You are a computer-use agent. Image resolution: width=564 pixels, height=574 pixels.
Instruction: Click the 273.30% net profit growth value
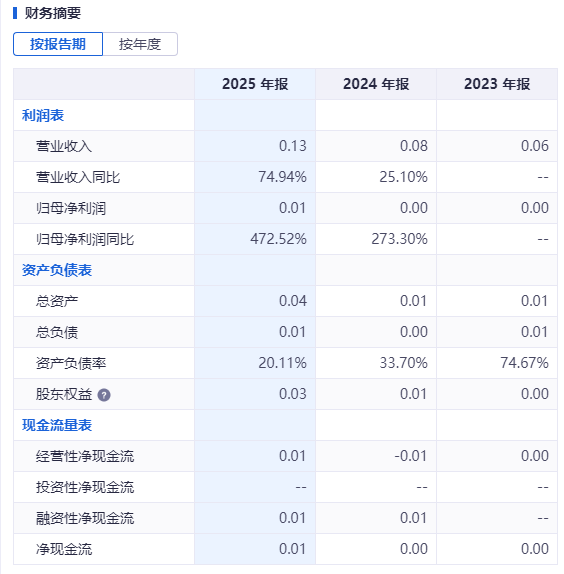[x=399, y=239]
